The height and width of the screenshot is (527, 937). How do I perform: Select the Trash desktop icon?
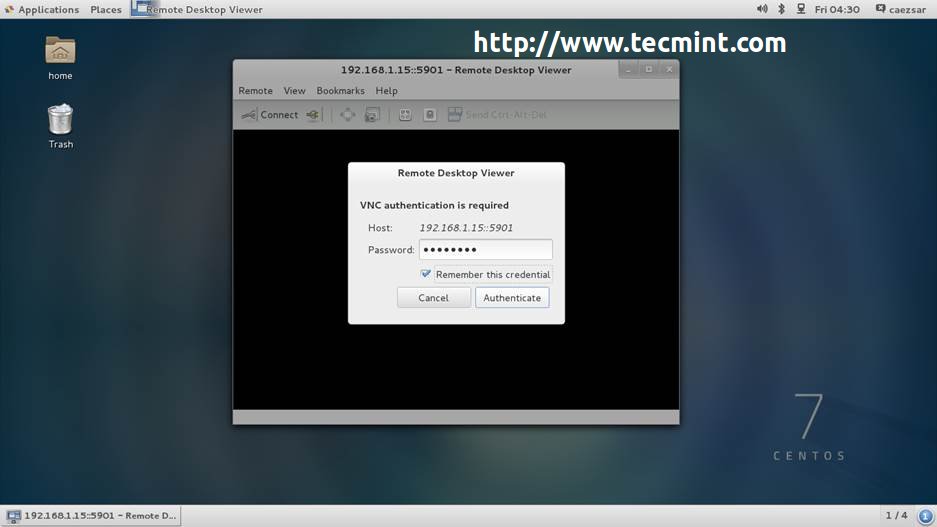[x=60, y=127]
